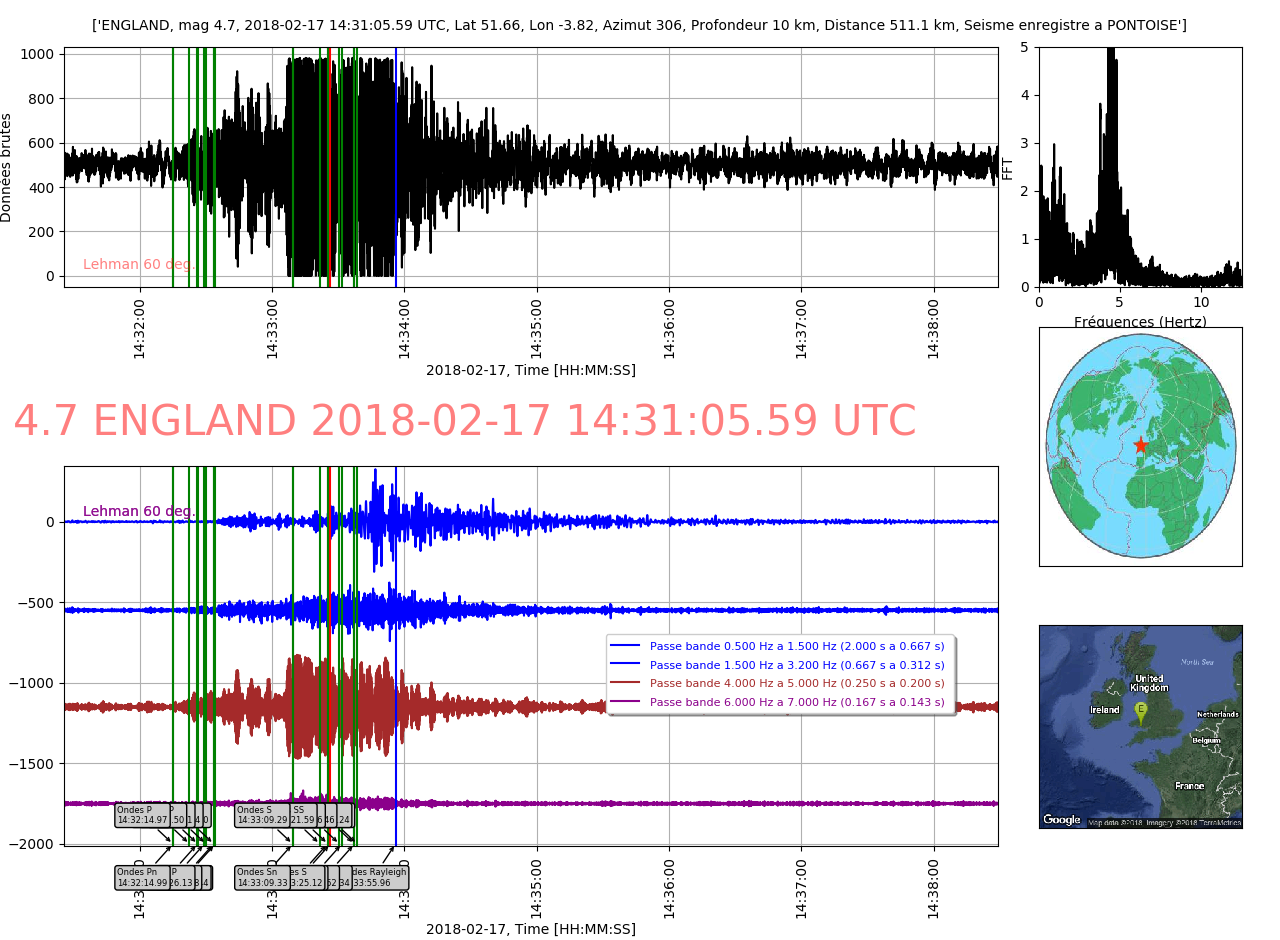This screenshot has height=940, width=1280.
Task: Select the Ondes S annotation box
Action: click(260, 815)
